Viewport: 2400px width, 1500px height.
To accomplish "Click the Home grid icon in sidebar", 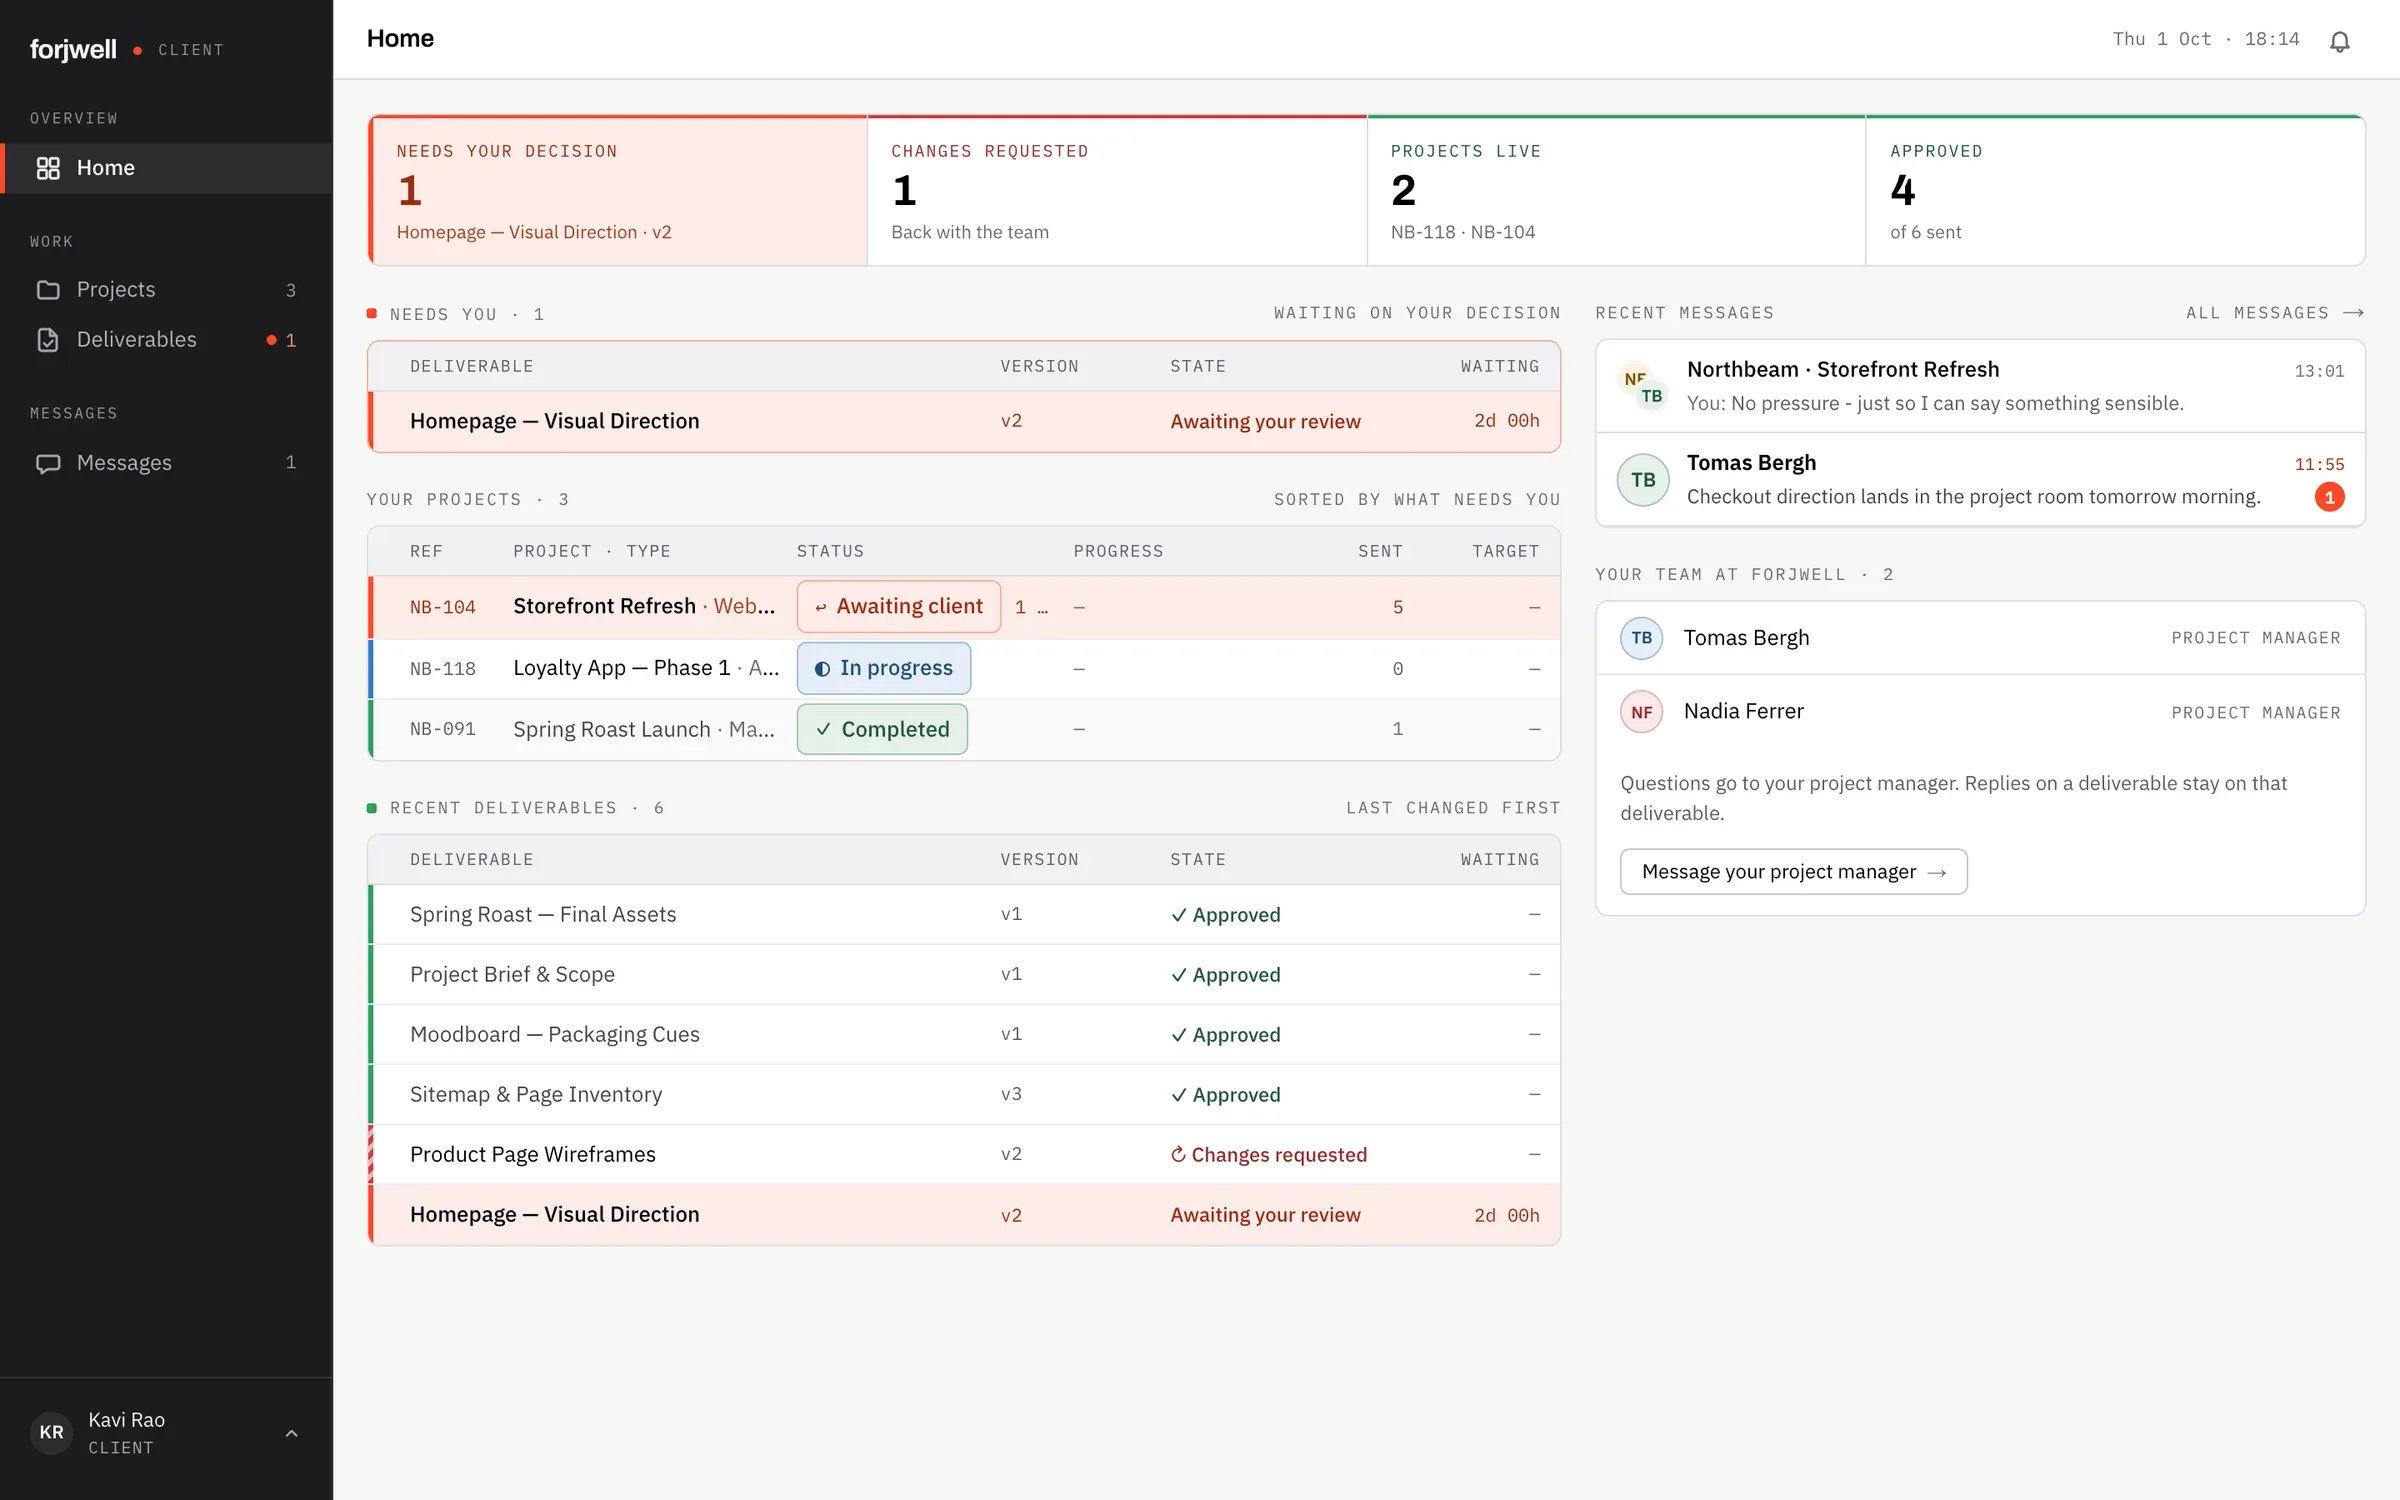I will pyautogui.click(x=48, y=168).
